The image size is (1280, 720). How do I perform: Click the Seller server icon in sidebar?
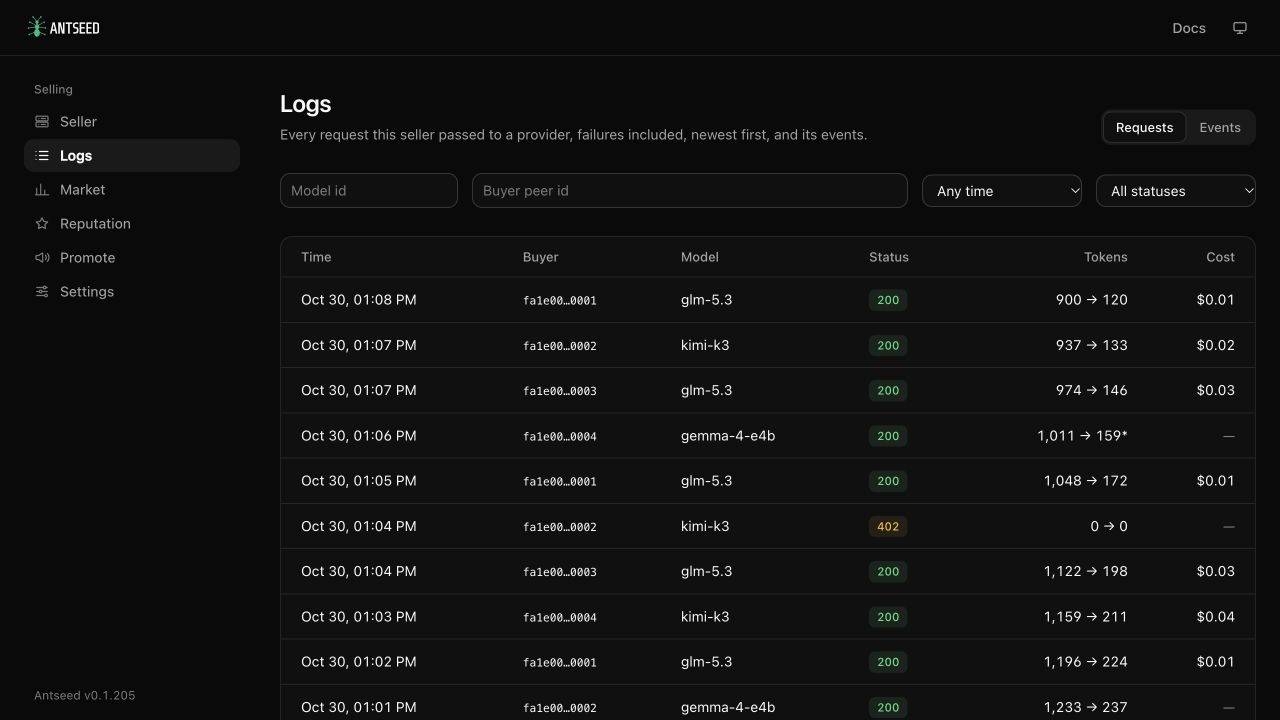point(42,122)
